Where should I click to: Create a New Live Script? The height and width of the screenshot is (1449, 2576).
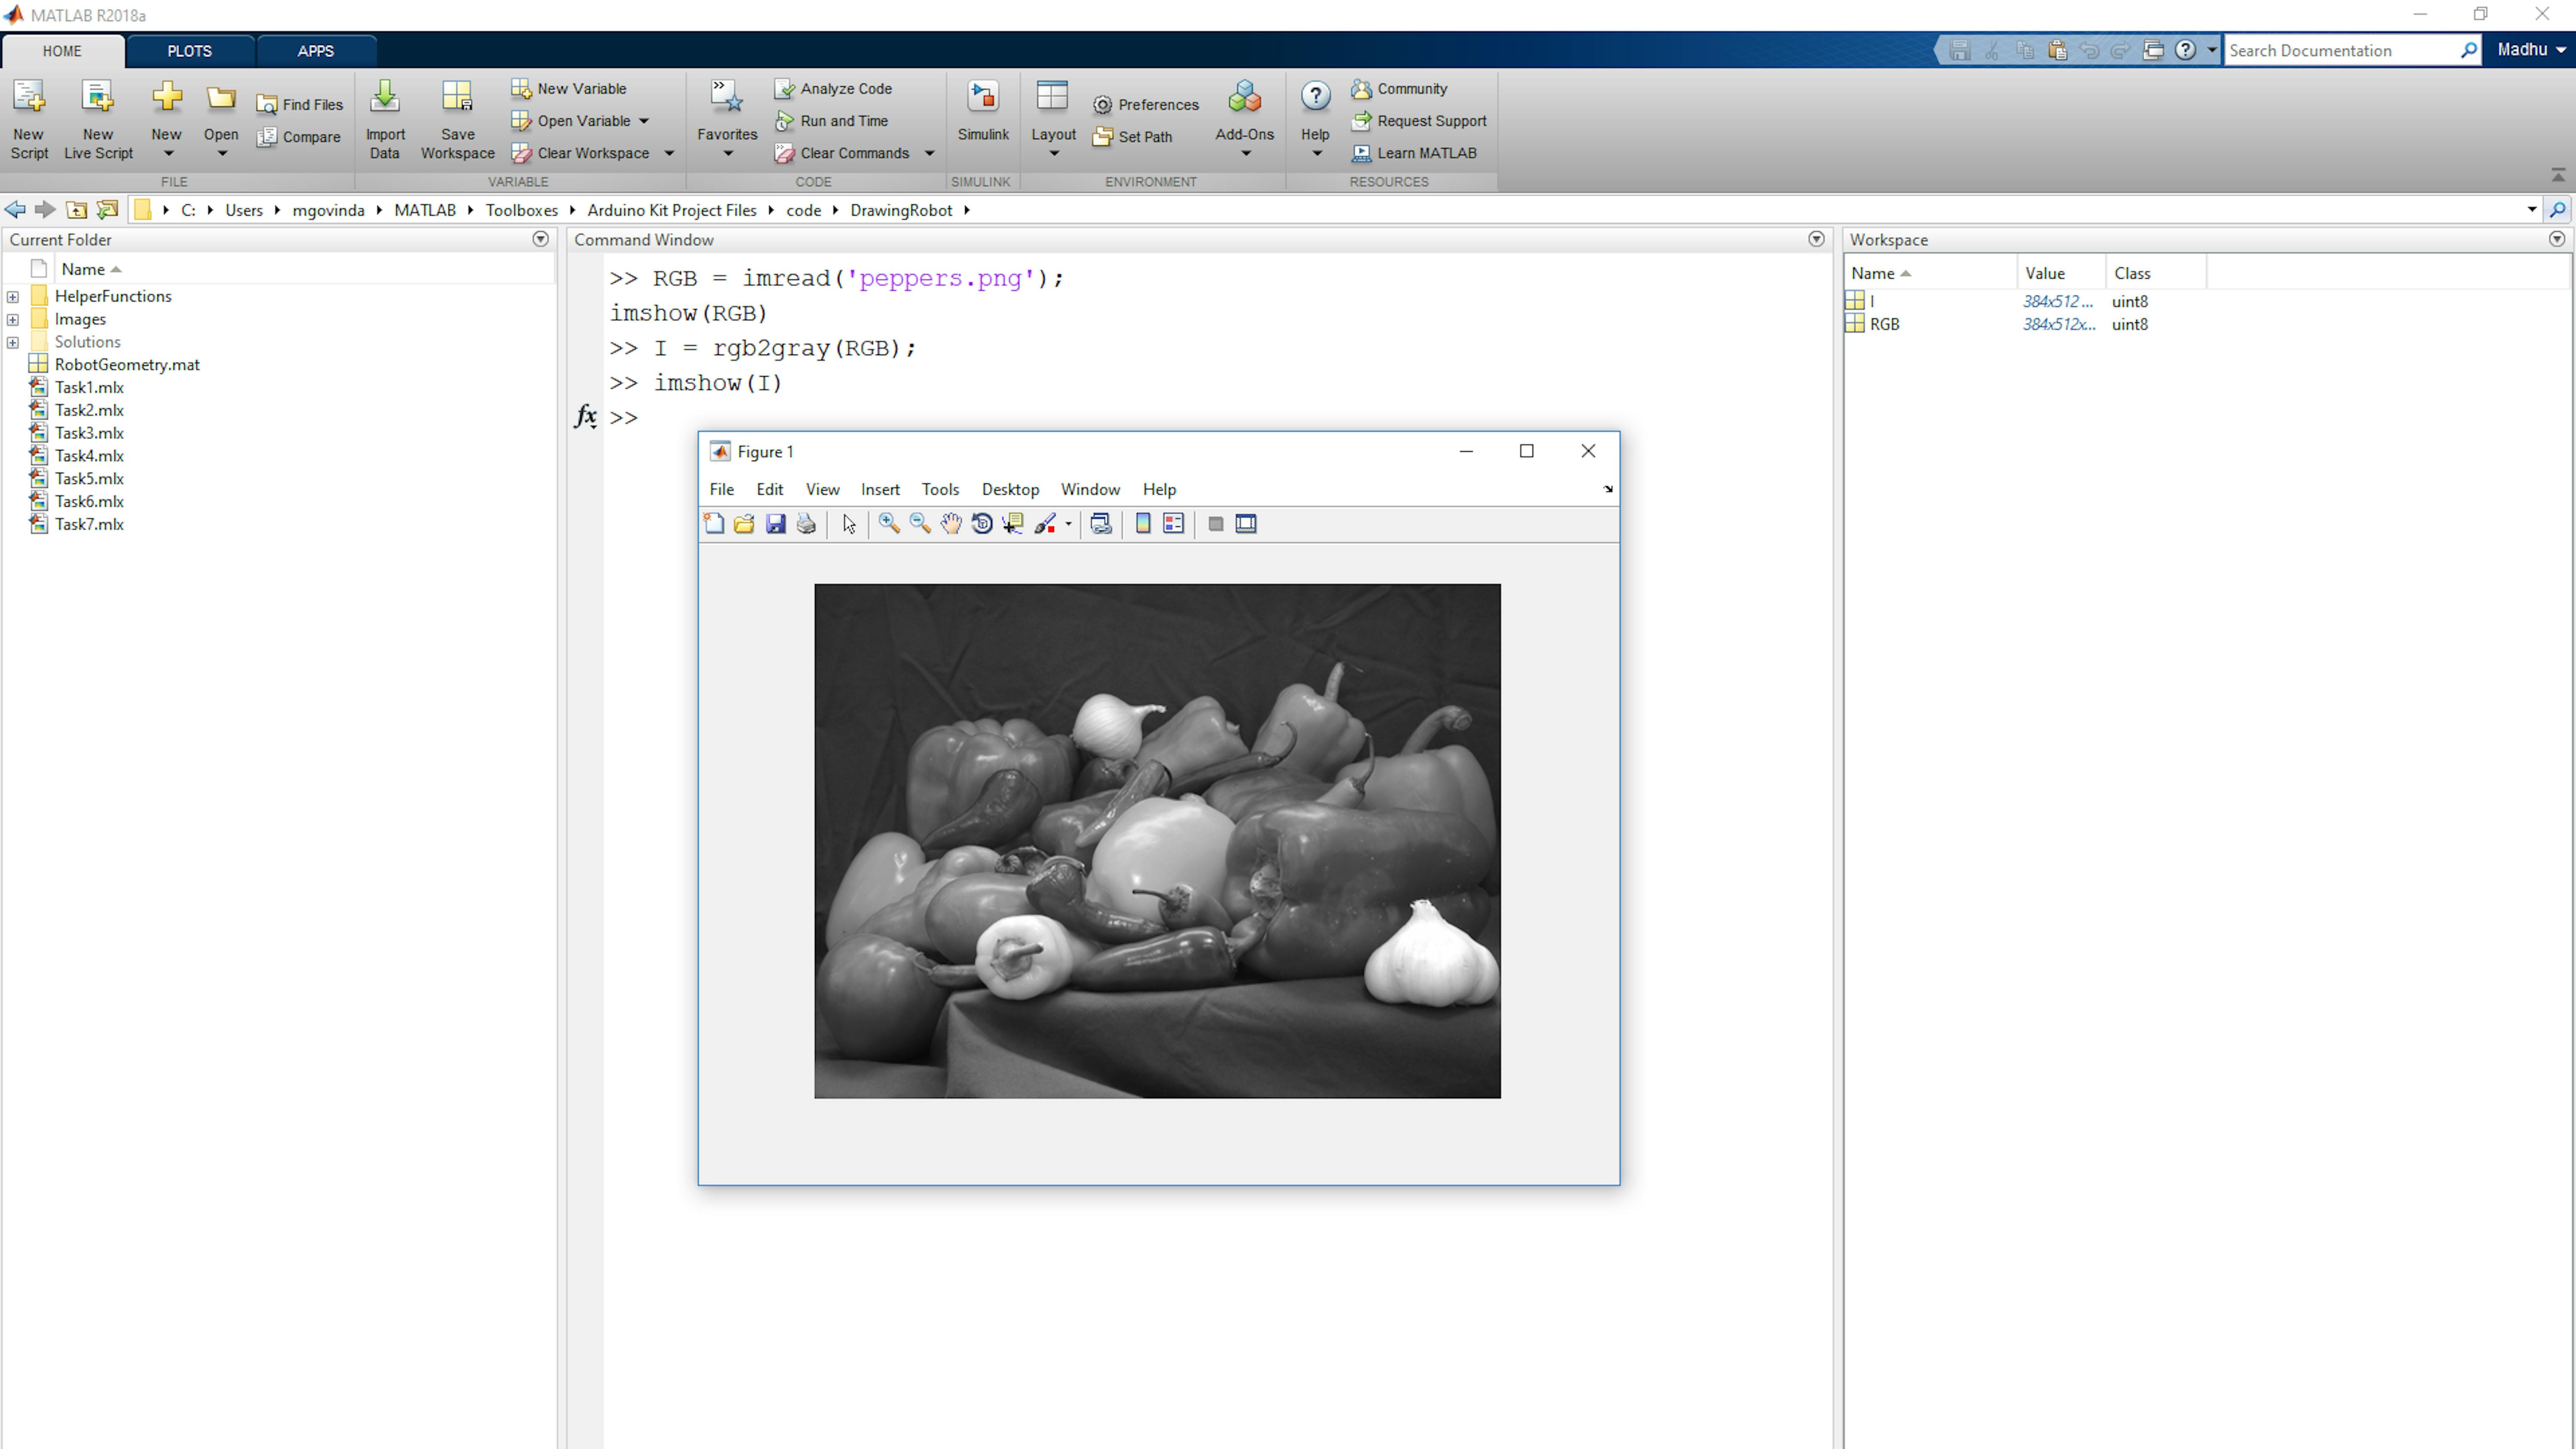[98, 119]
